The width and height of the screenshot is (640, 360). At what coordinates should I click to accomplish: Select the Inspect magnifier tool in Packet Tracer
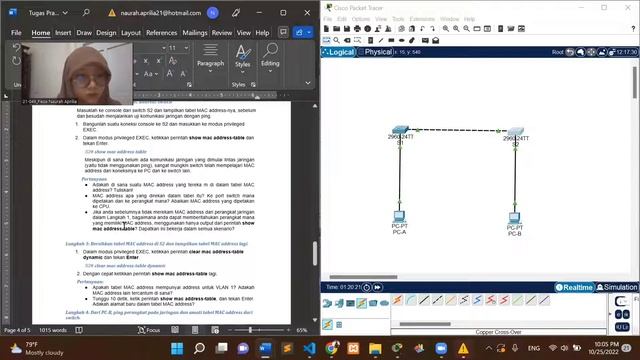(x=336, y=40)
